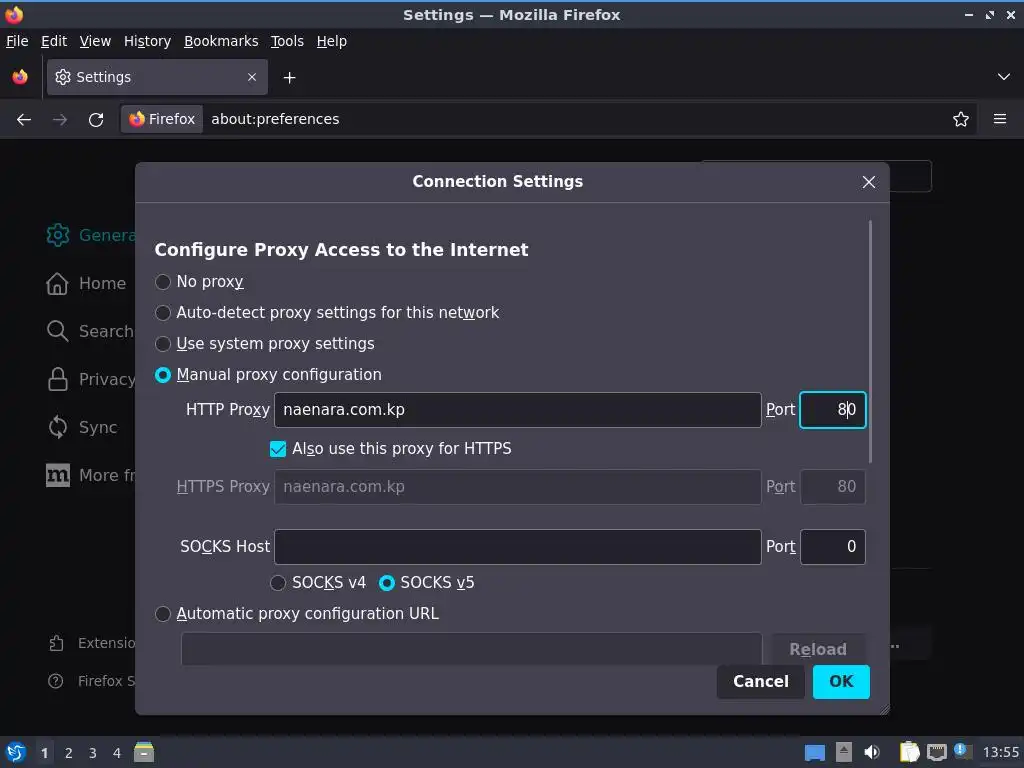Click the HTTP Proxy host field

tap(518, 410)
